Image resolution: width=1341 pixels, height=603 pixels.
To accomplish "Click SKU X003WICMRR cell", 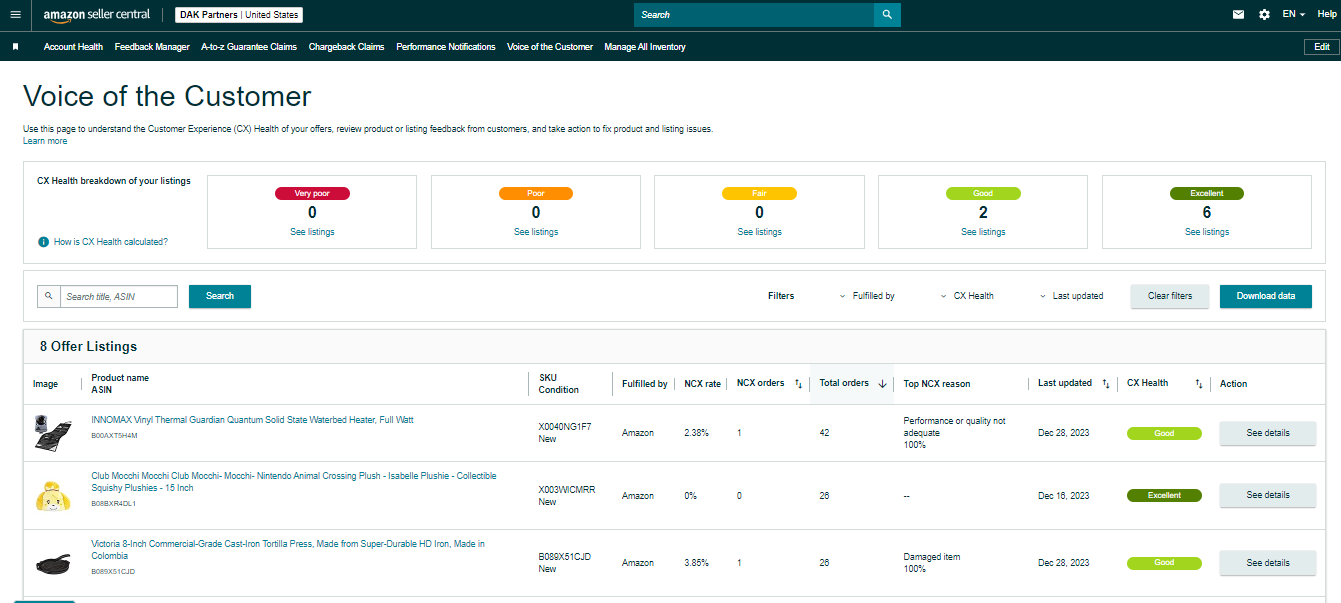I will (567, 489).
